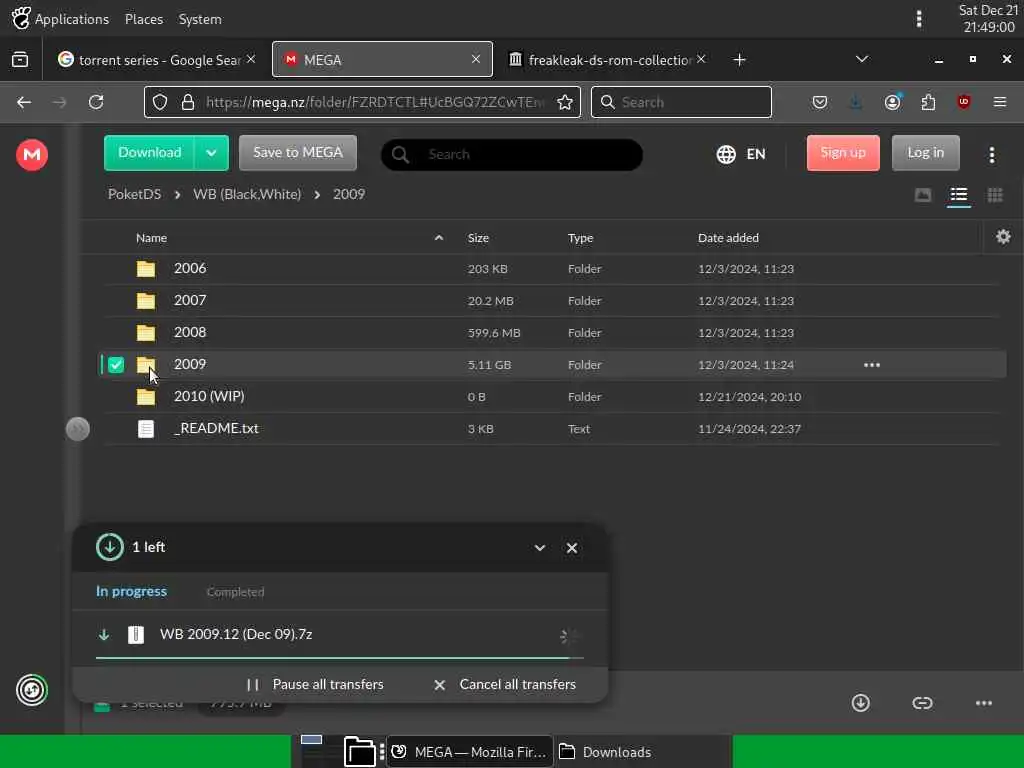Viewport: 1024px width, 768px height.
Task: Click the MEGA folder search field
Action: click(511, 155)
